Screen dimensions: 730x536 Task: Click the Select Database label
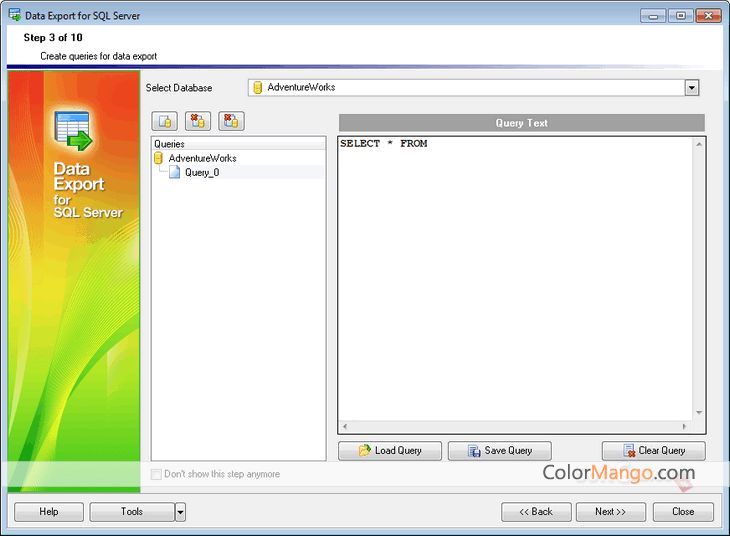tap(179, 88)
